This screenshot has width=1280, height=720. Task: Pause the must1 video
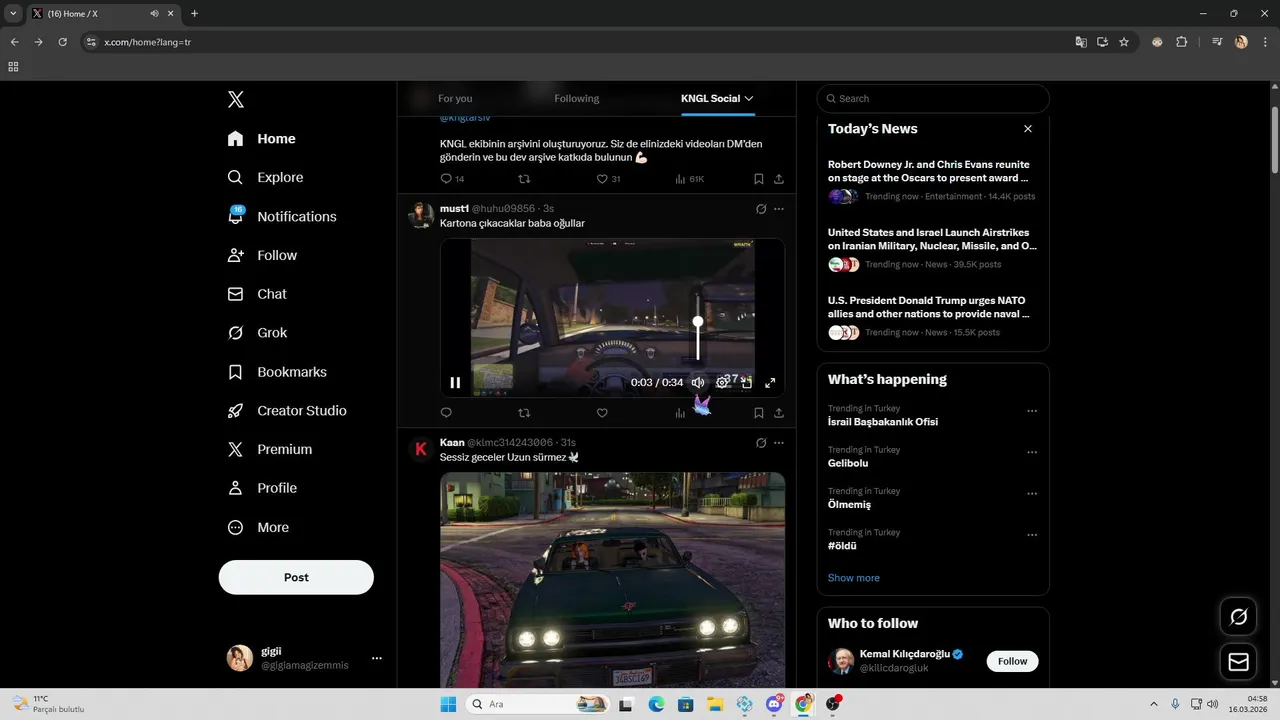455,382
